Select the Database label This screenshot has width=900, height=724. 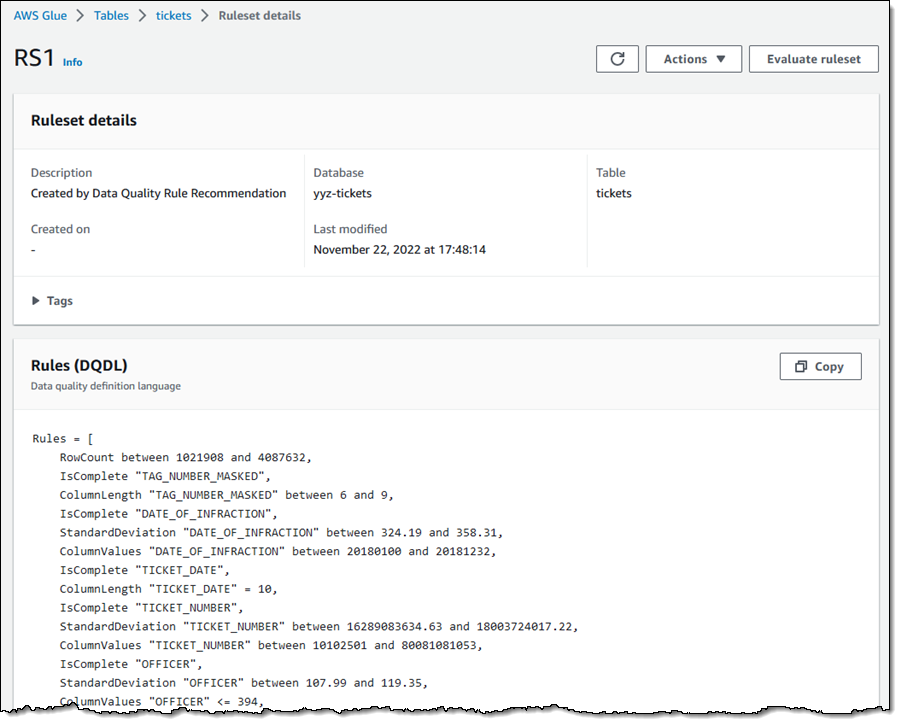click(339, 173)
